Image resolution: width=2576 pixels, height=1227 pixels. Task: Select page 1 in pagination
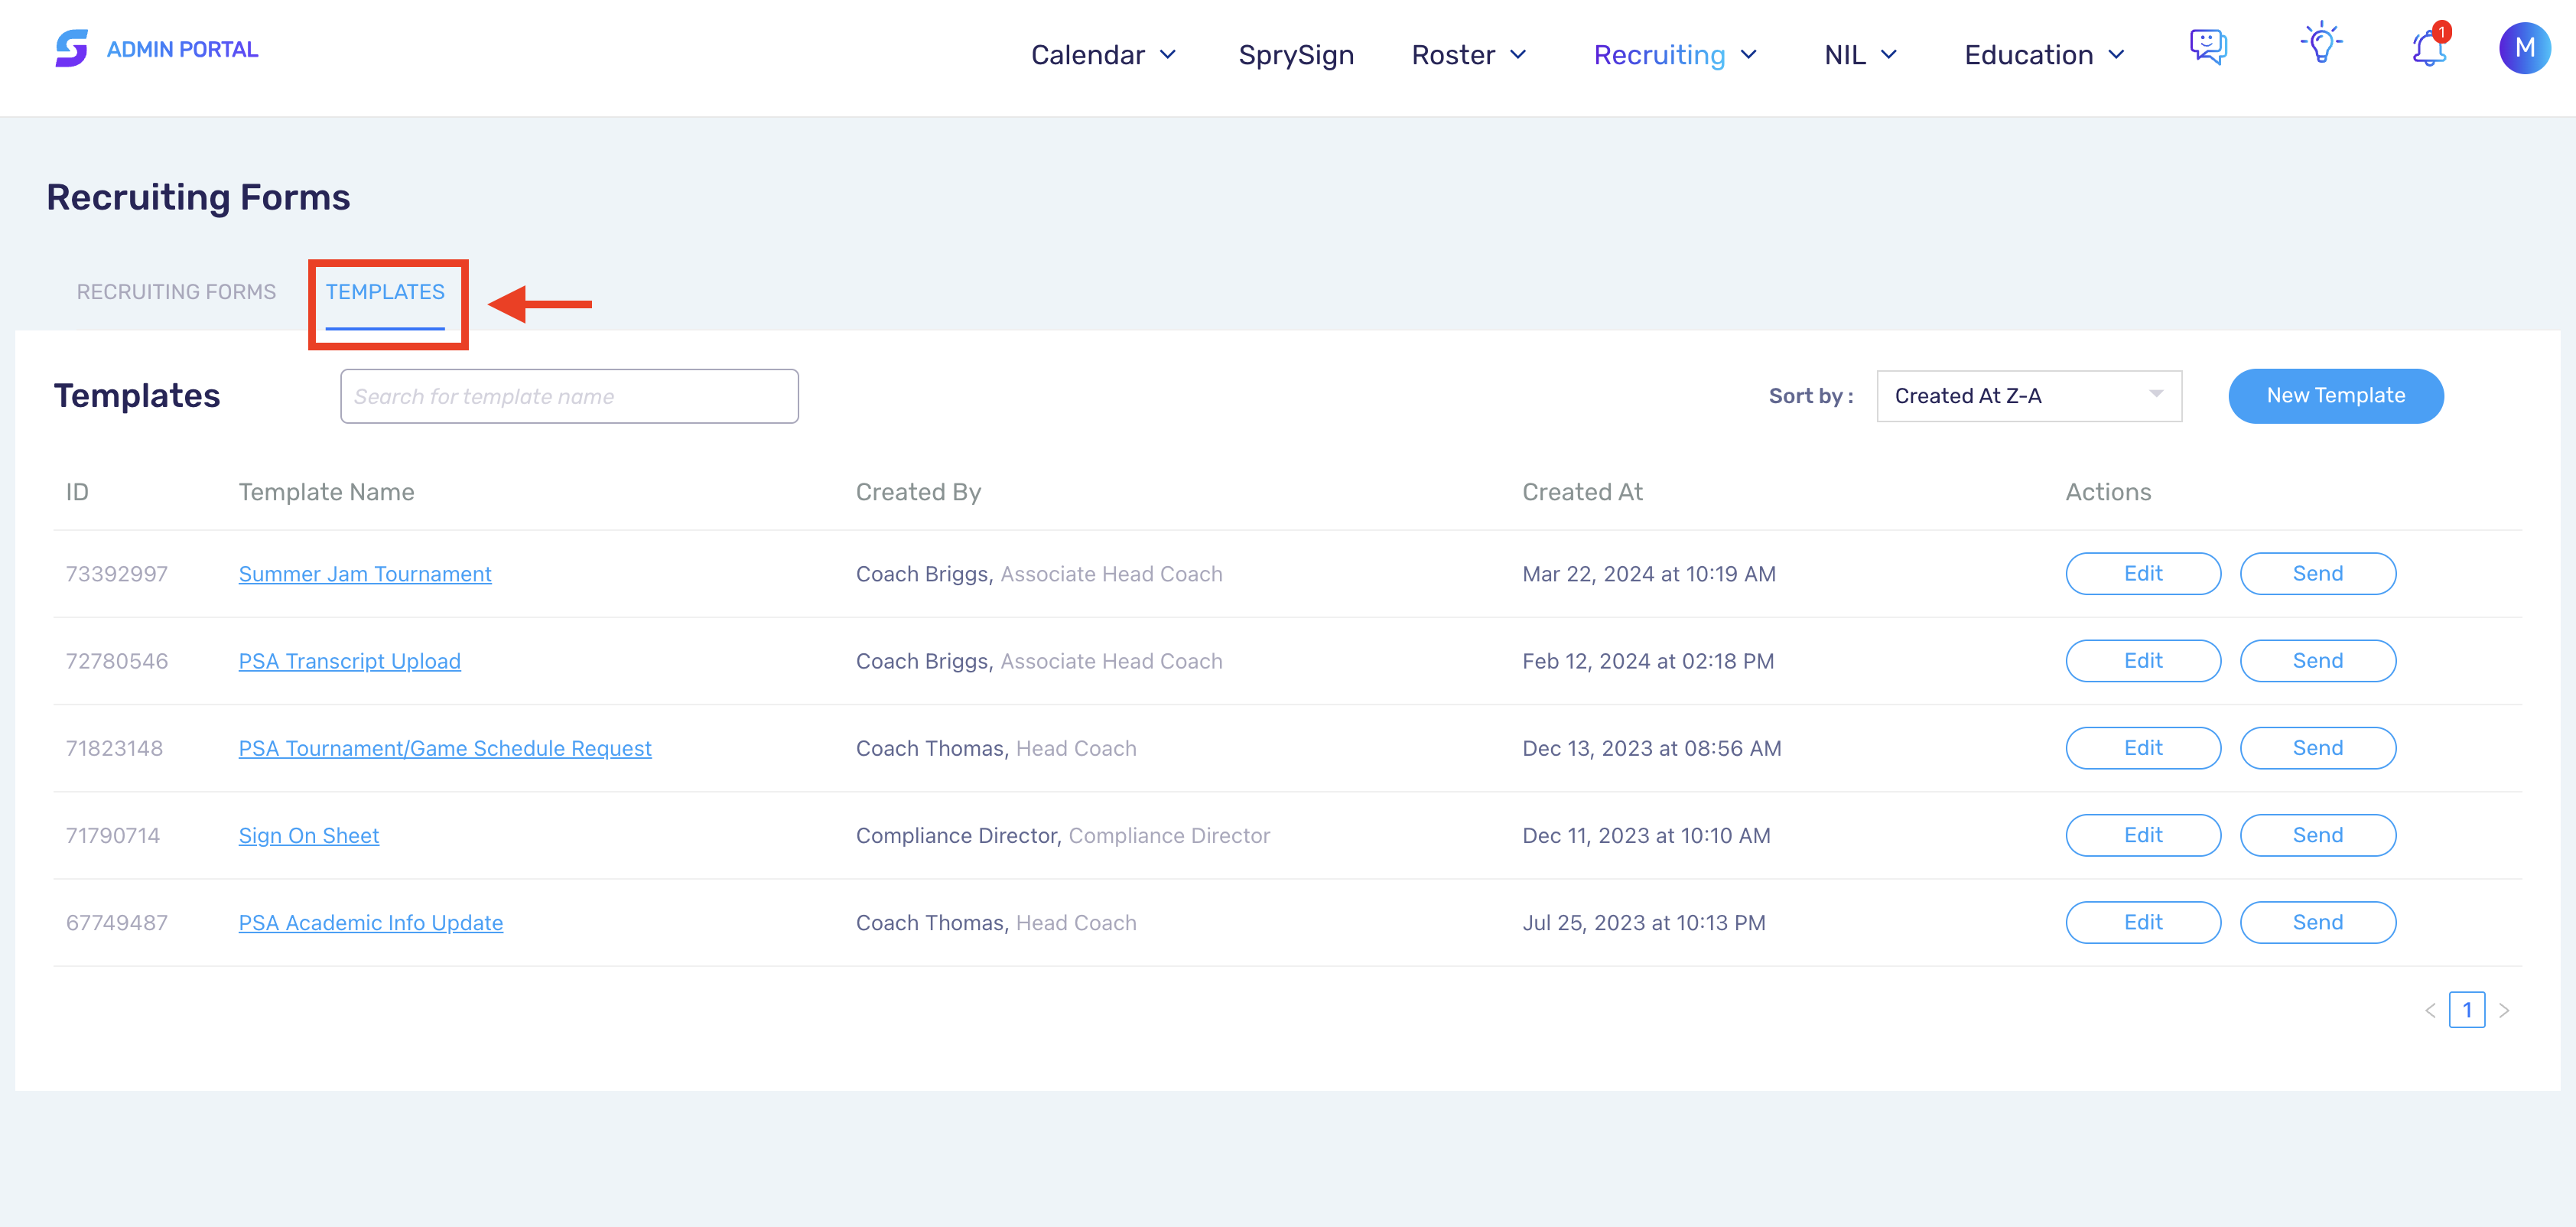point(2466,1010)
